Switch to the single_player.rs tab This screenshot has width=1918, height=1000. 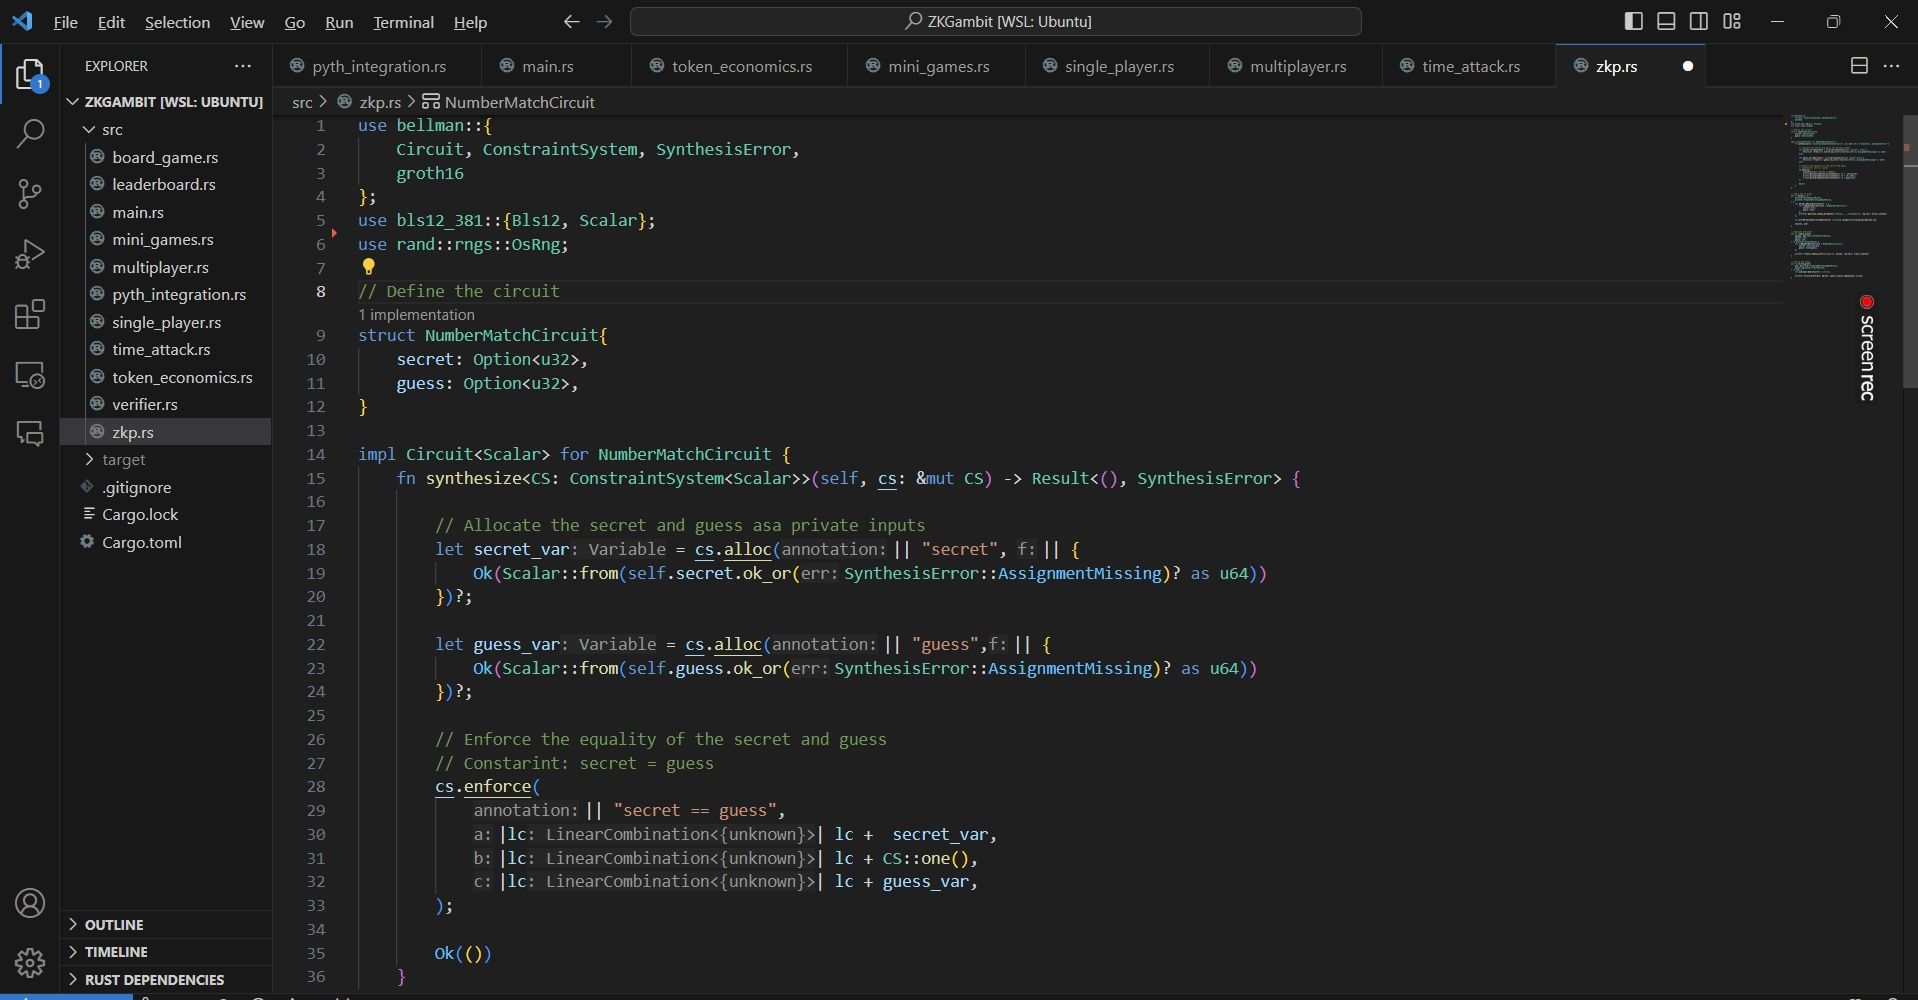[x=1118, y=66]
